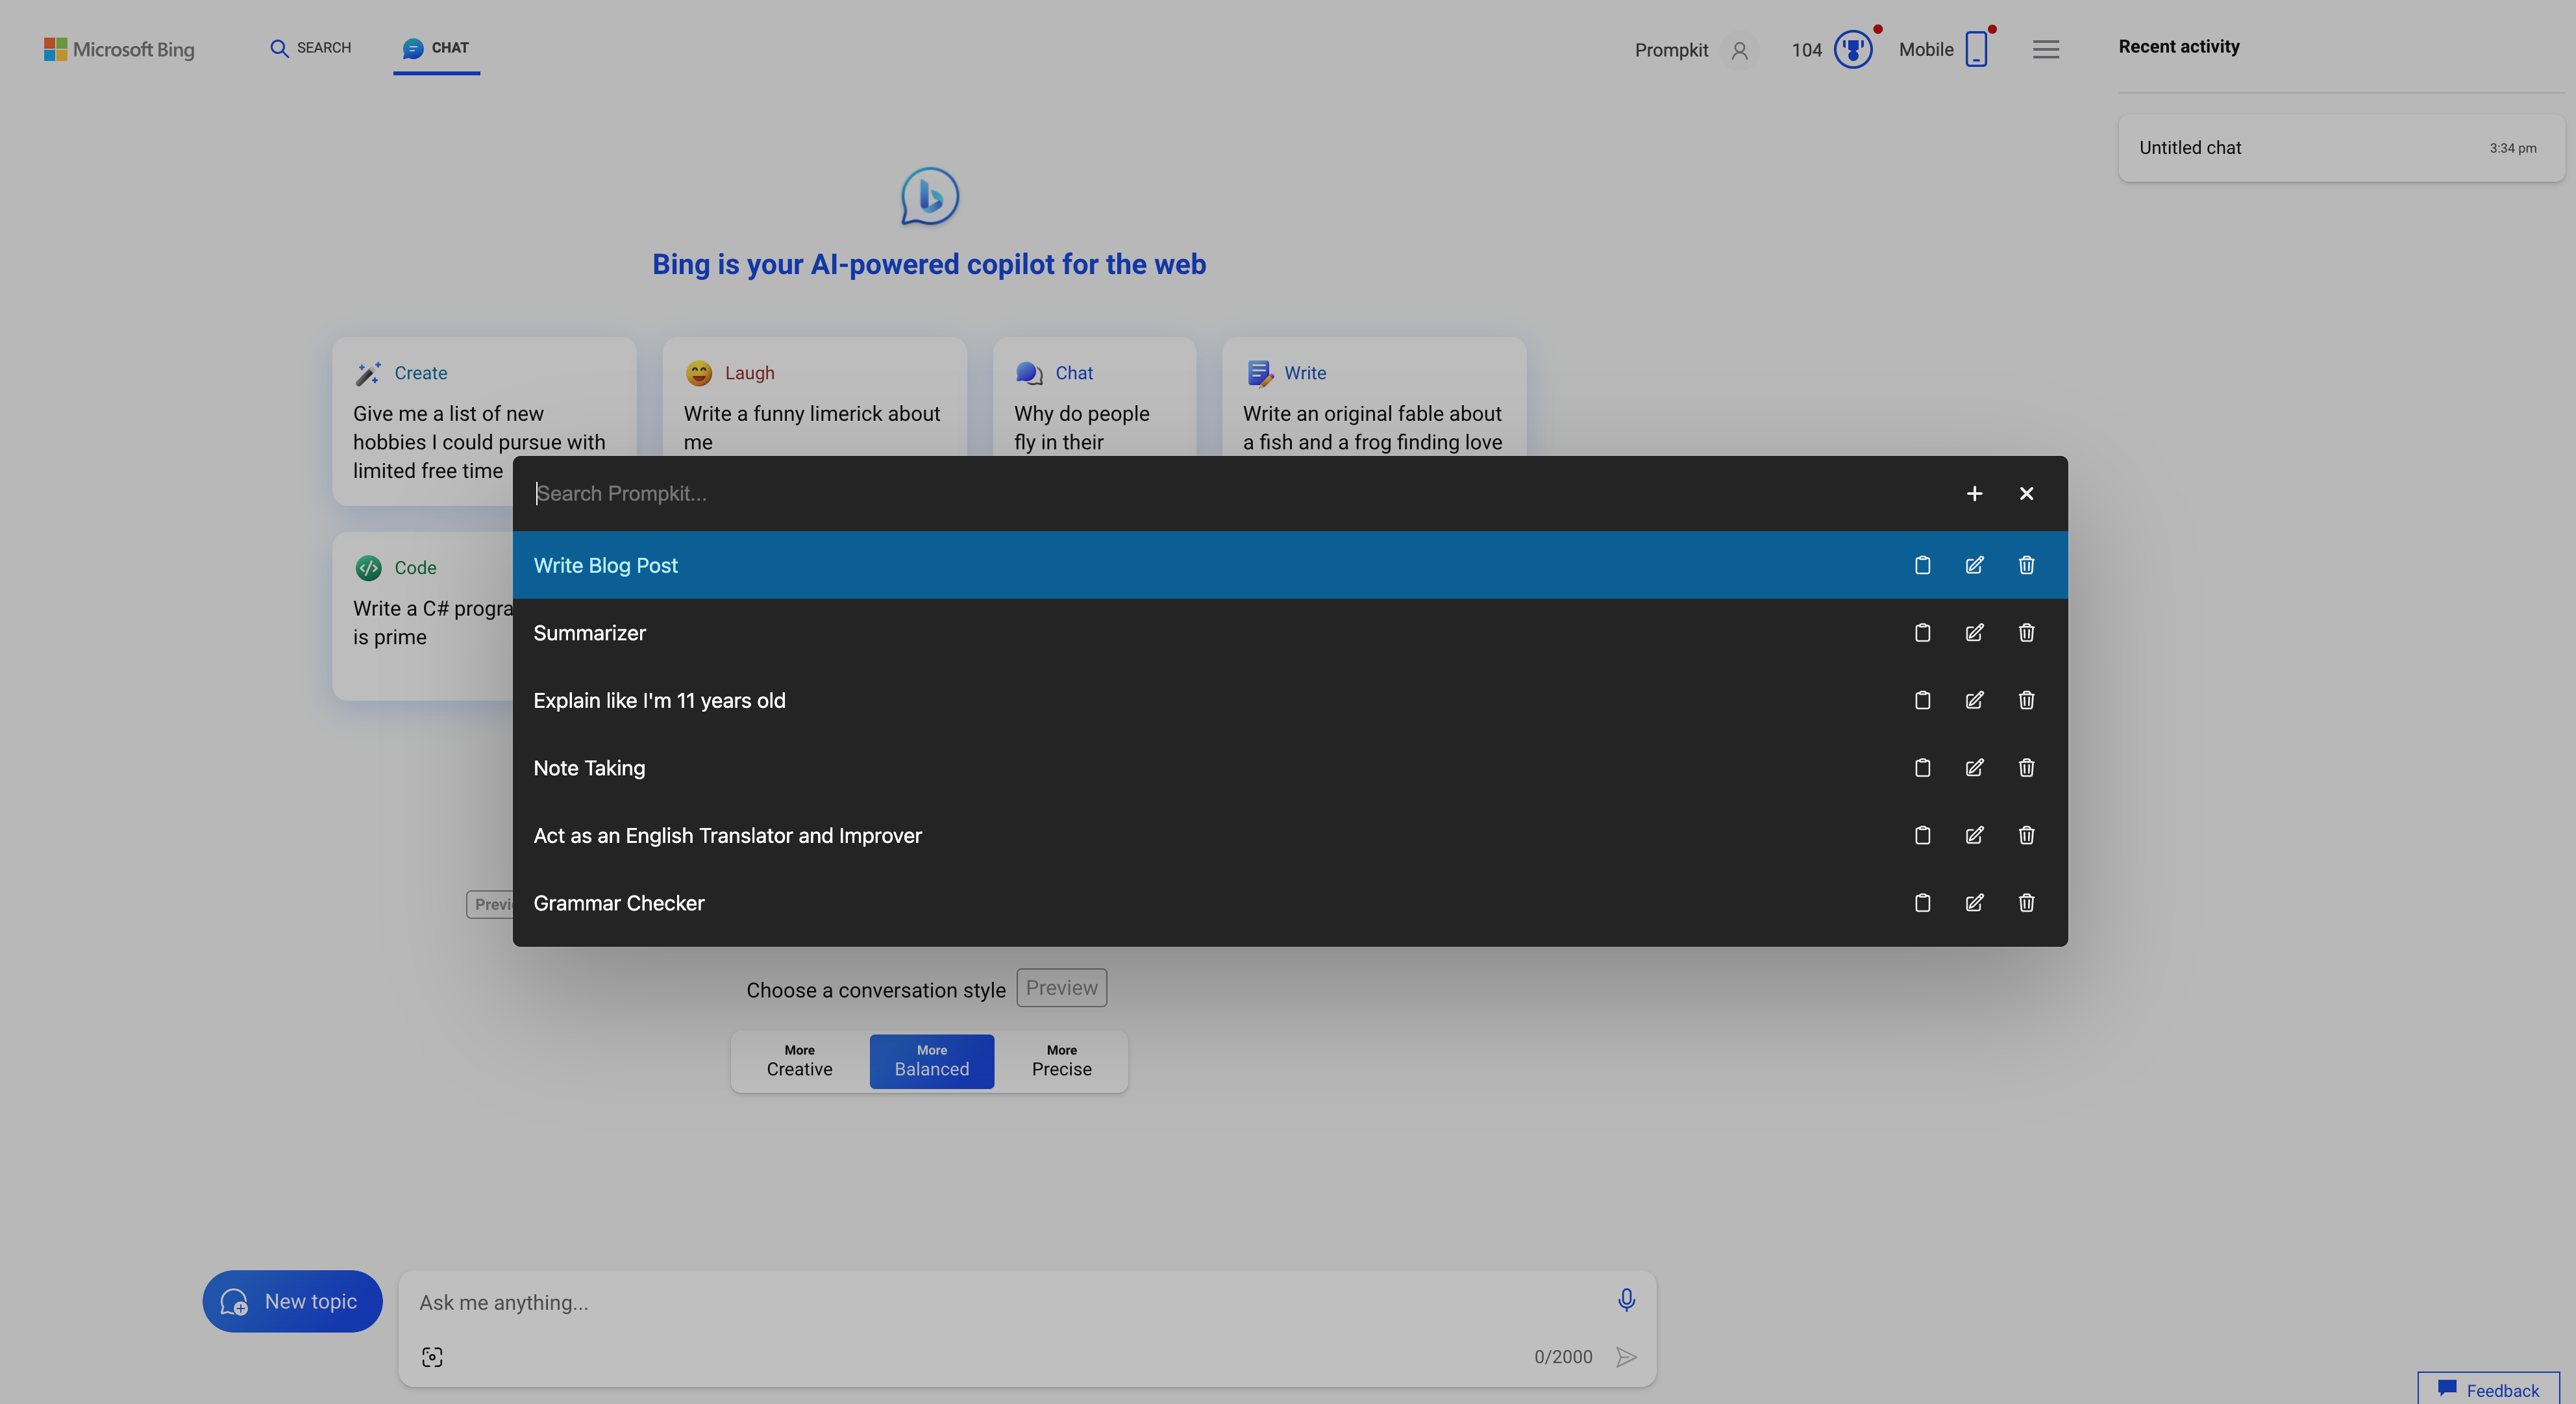Copy the Explain like I'm 11 prompt
2576x1404 pixels.
coord(1922,700)
